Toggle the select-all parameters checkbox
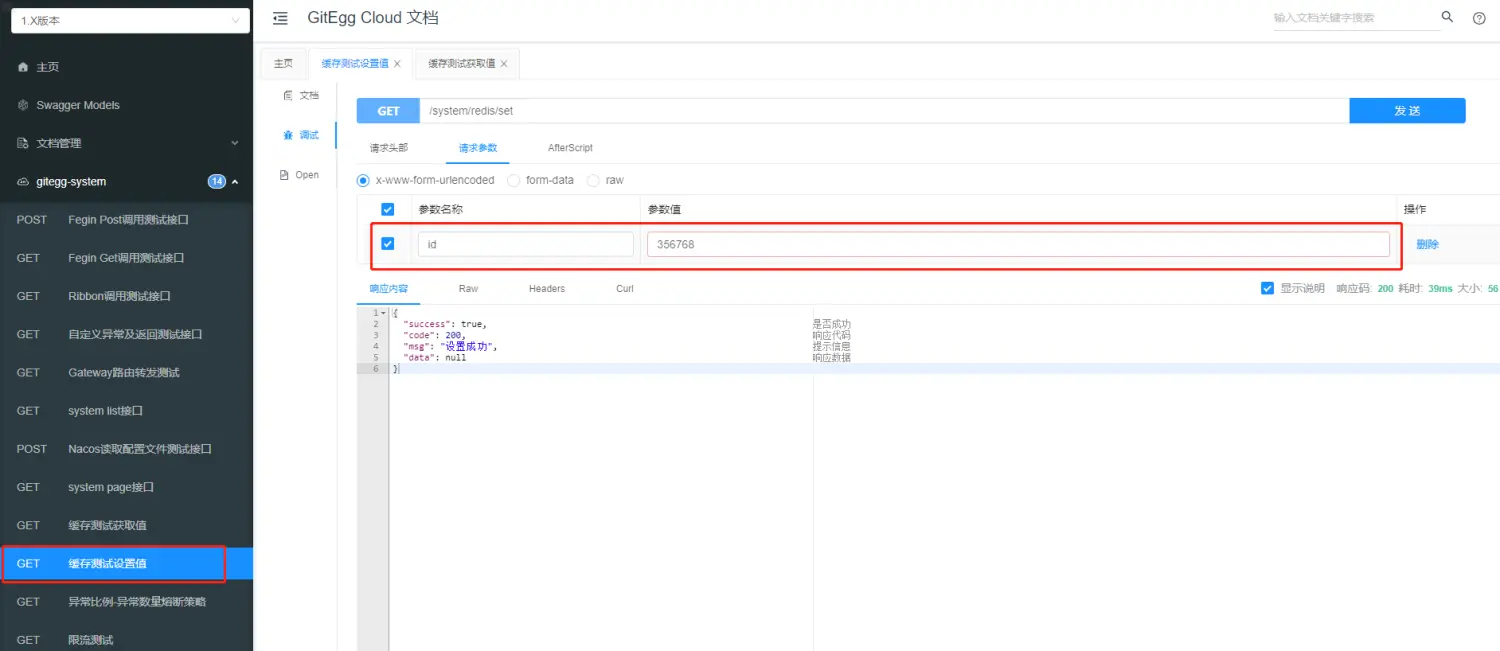 [388, 209]
